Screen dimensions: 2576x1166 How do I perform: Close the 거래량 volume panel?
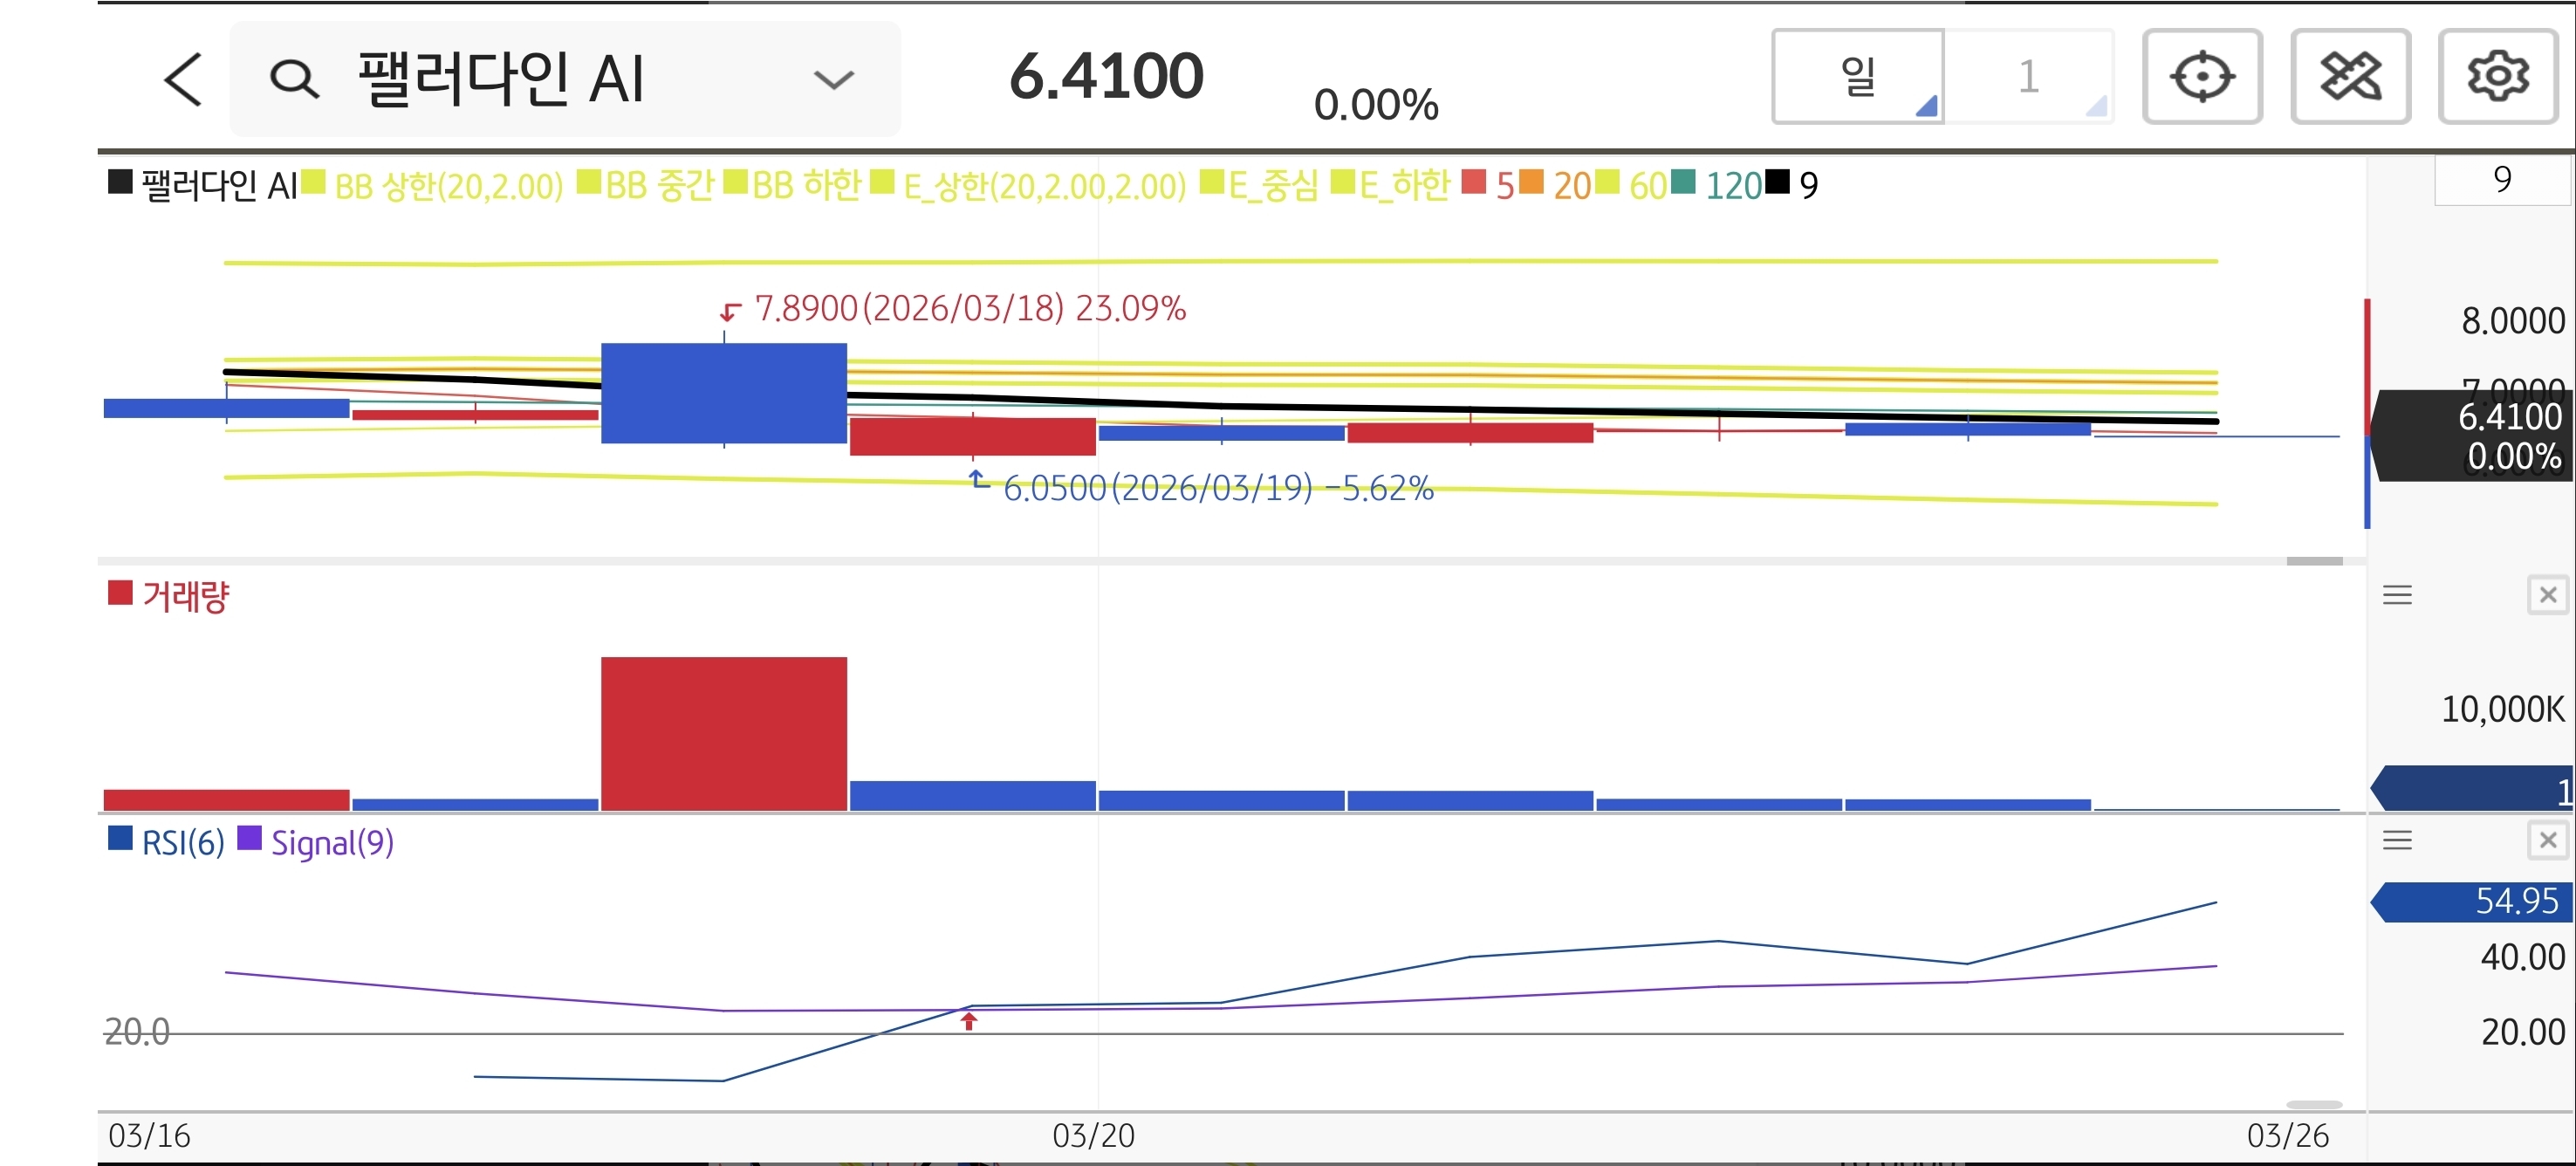click(2547, 595)
